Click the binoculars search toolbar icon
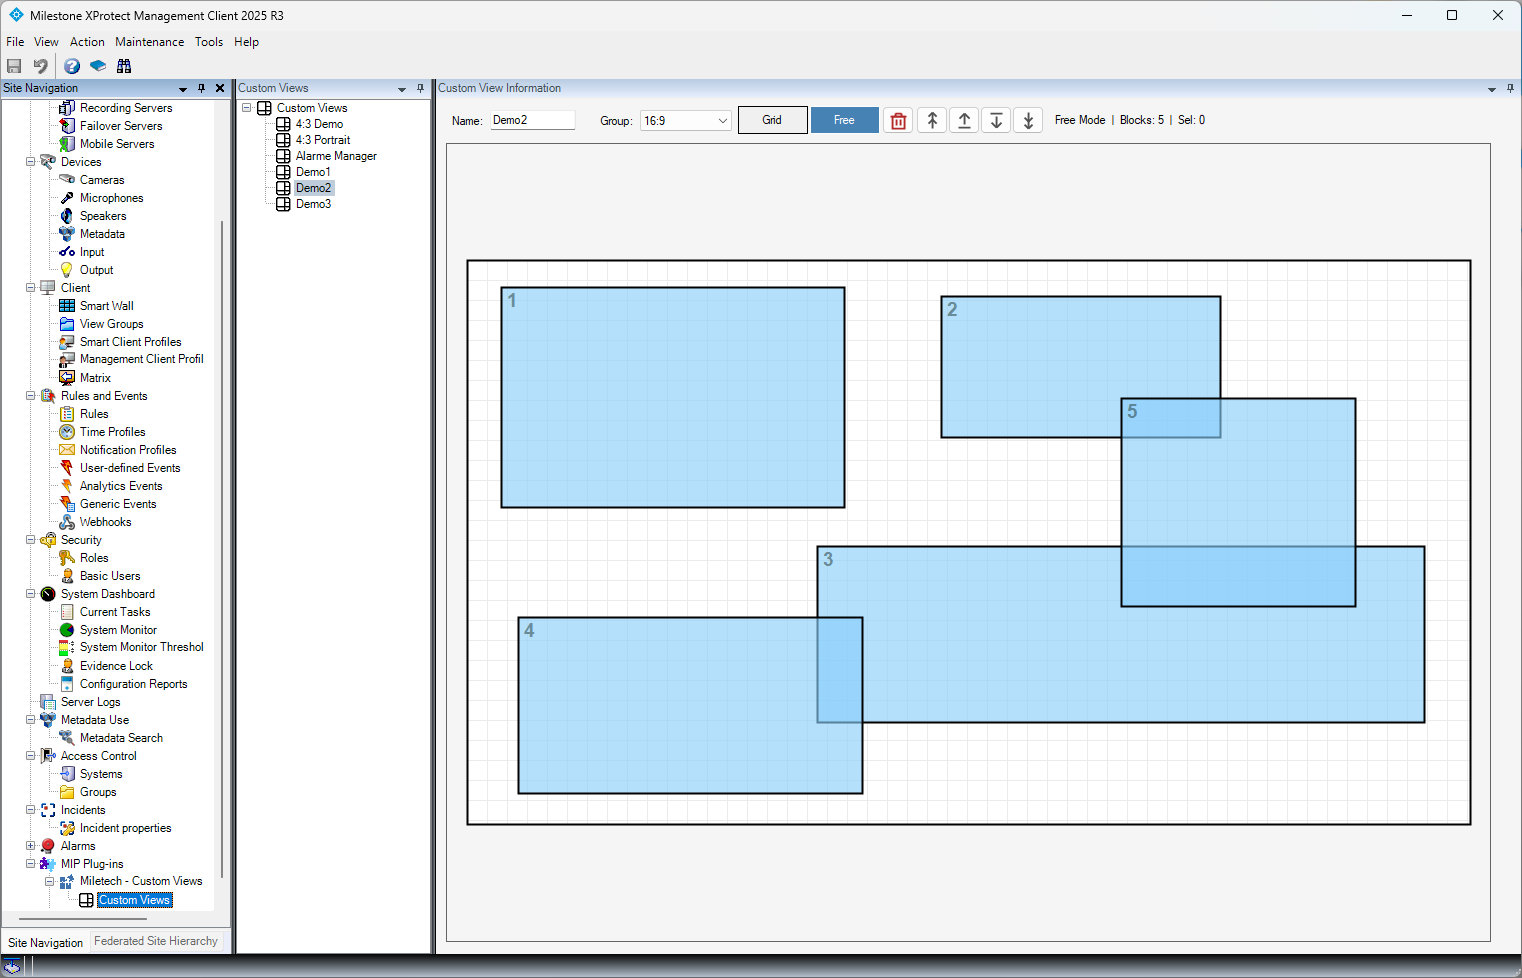The width and height of the screenshot is (1522, 978). [124, 66]
